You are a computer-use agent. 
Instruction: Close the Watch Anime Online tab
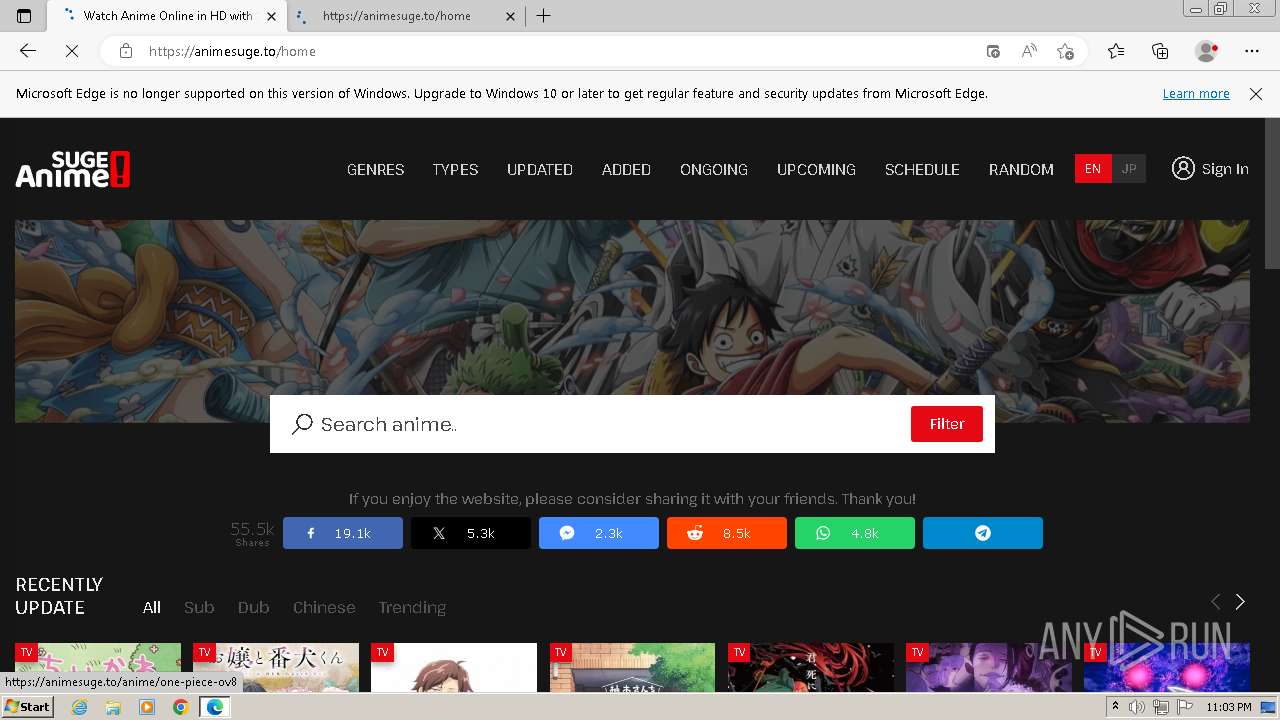pos(271,16)
